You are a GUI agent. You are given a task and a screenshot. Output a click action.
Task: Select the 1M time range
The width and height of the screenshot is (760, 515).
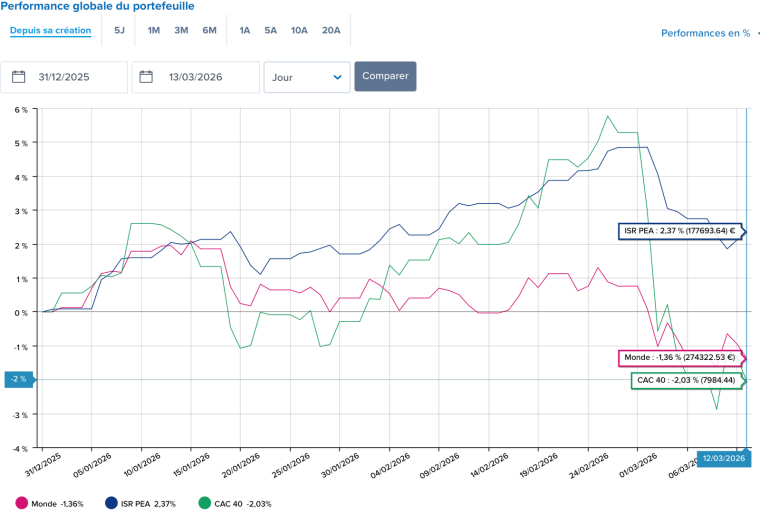pos(154,30)
